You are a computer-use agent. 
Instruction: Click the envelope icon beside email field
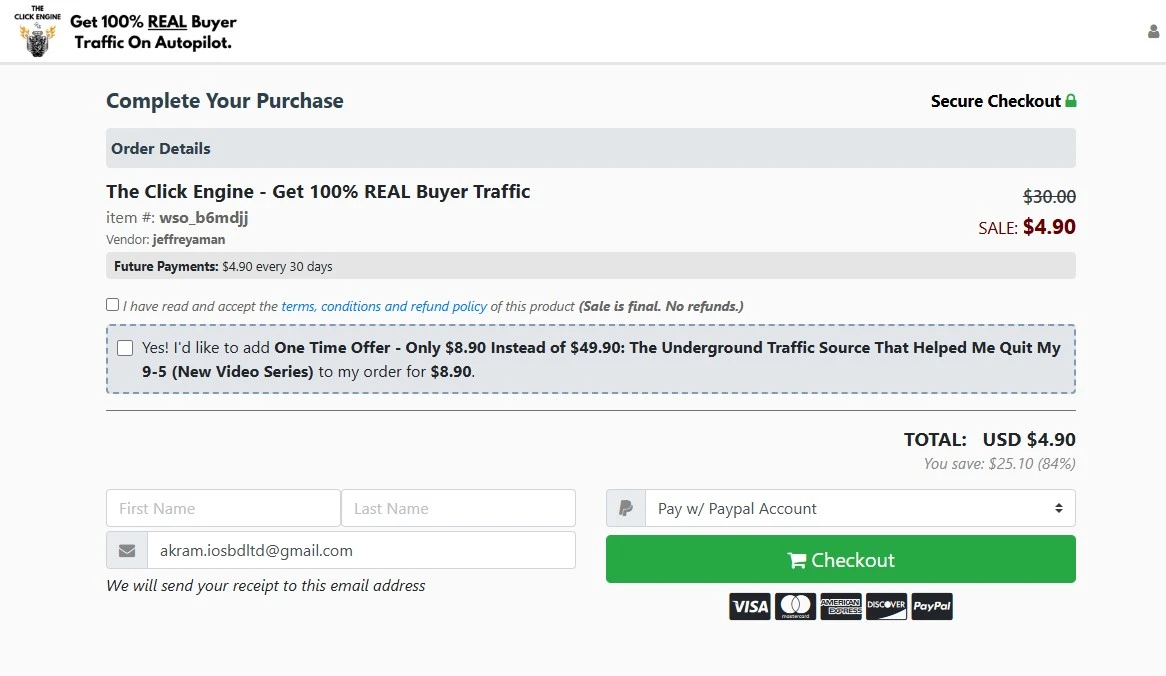click(127, 550)
